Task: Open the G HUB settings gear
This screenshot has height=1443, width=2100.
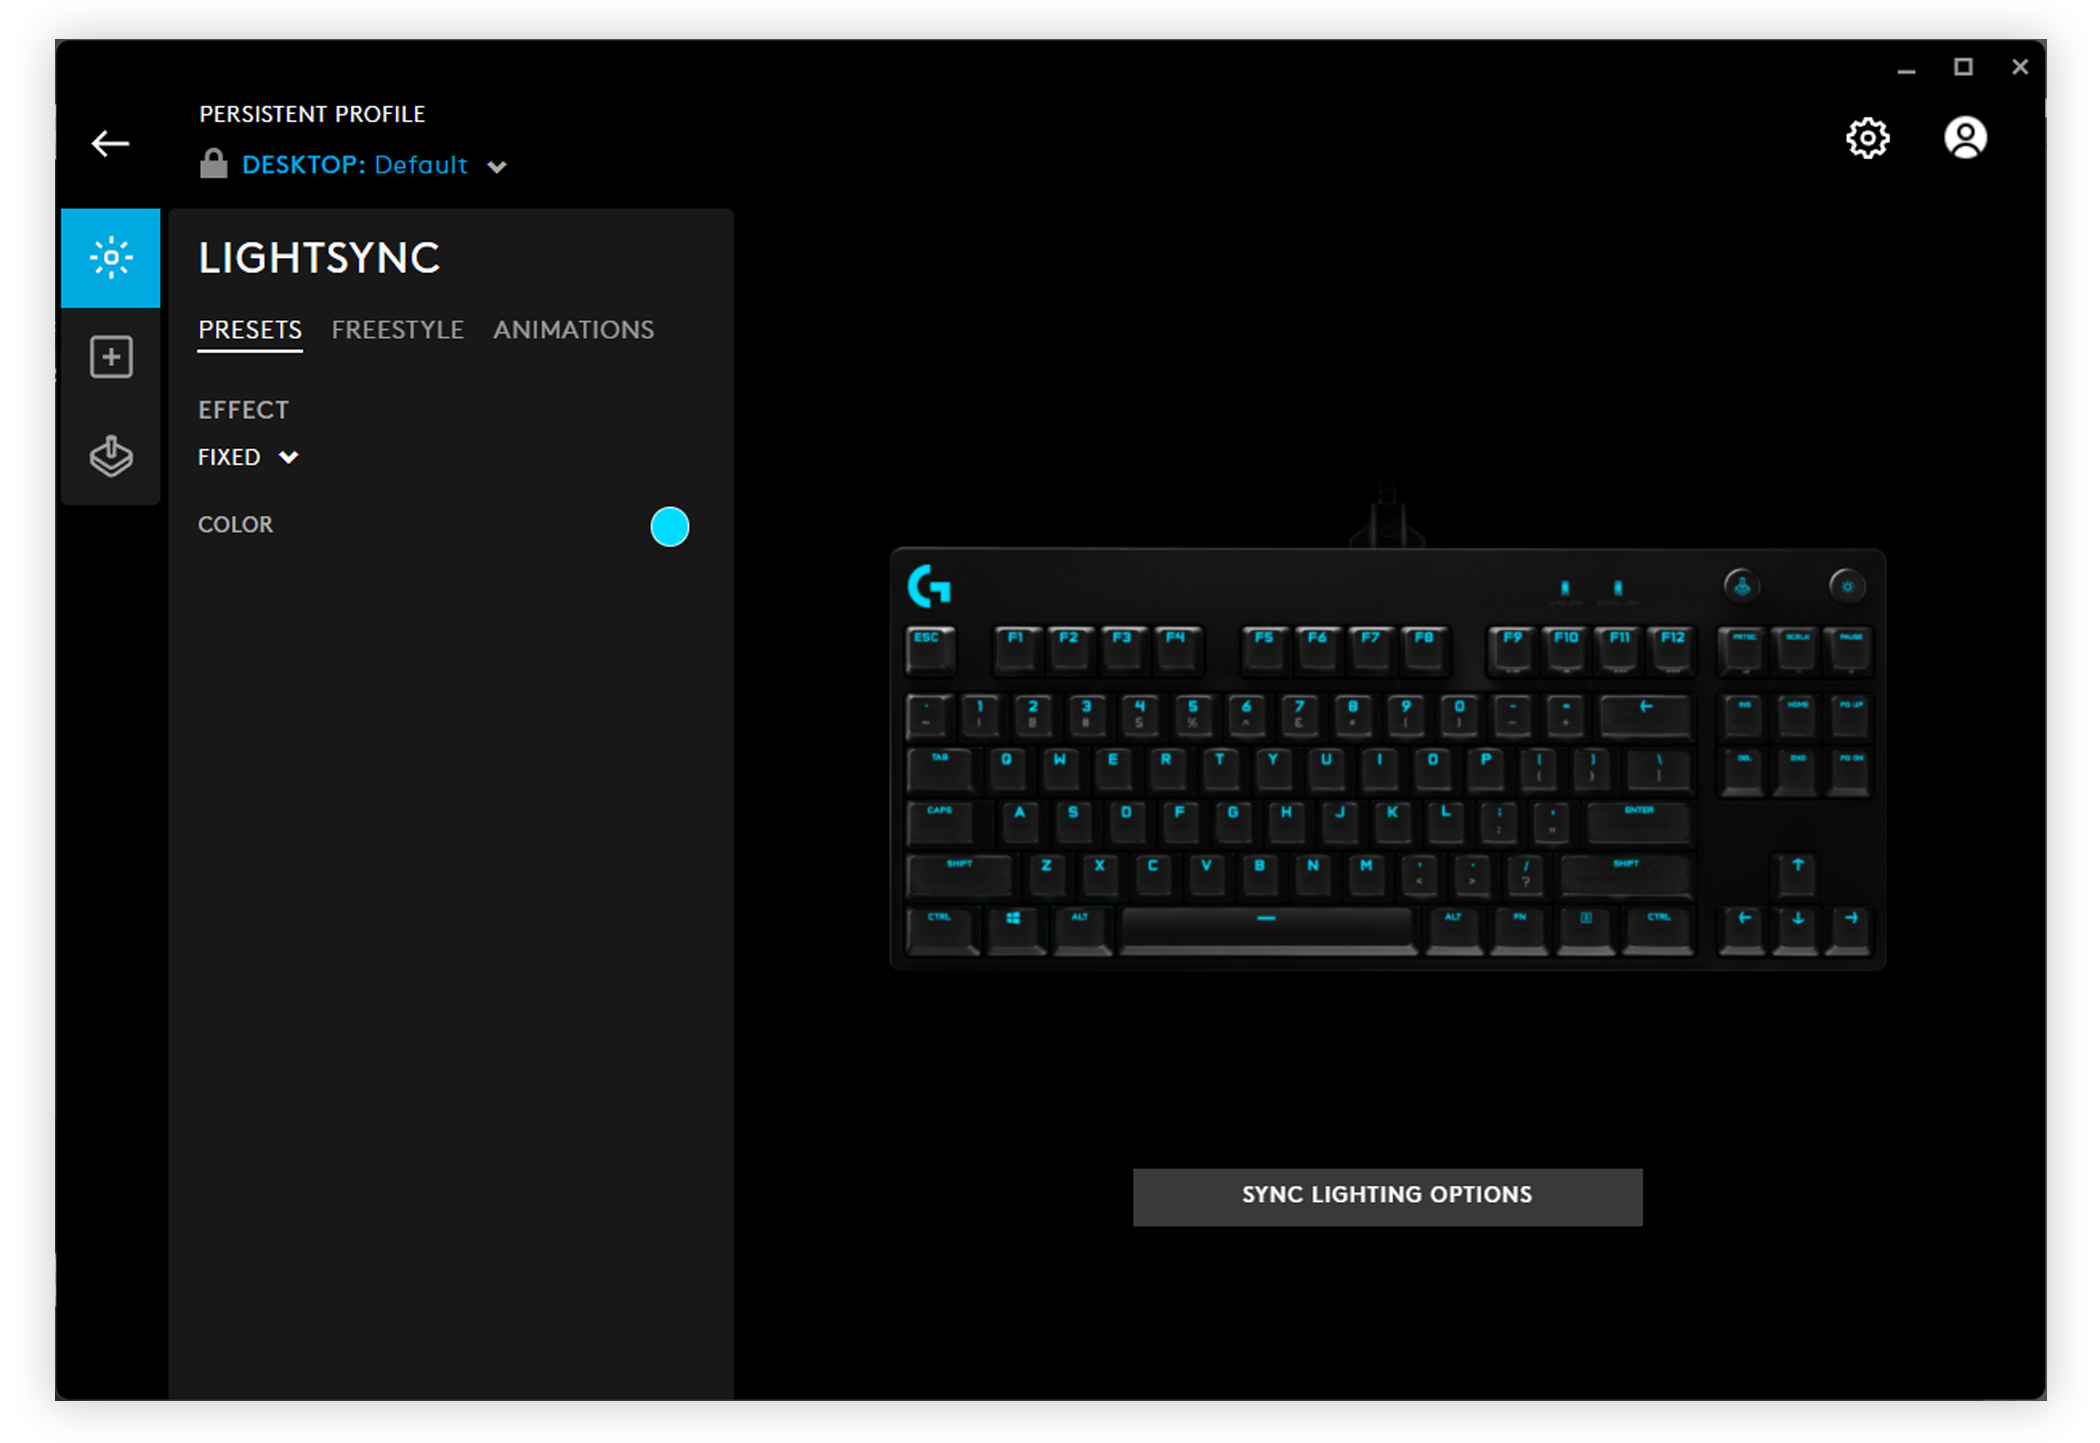Action: pos(1868,139)
